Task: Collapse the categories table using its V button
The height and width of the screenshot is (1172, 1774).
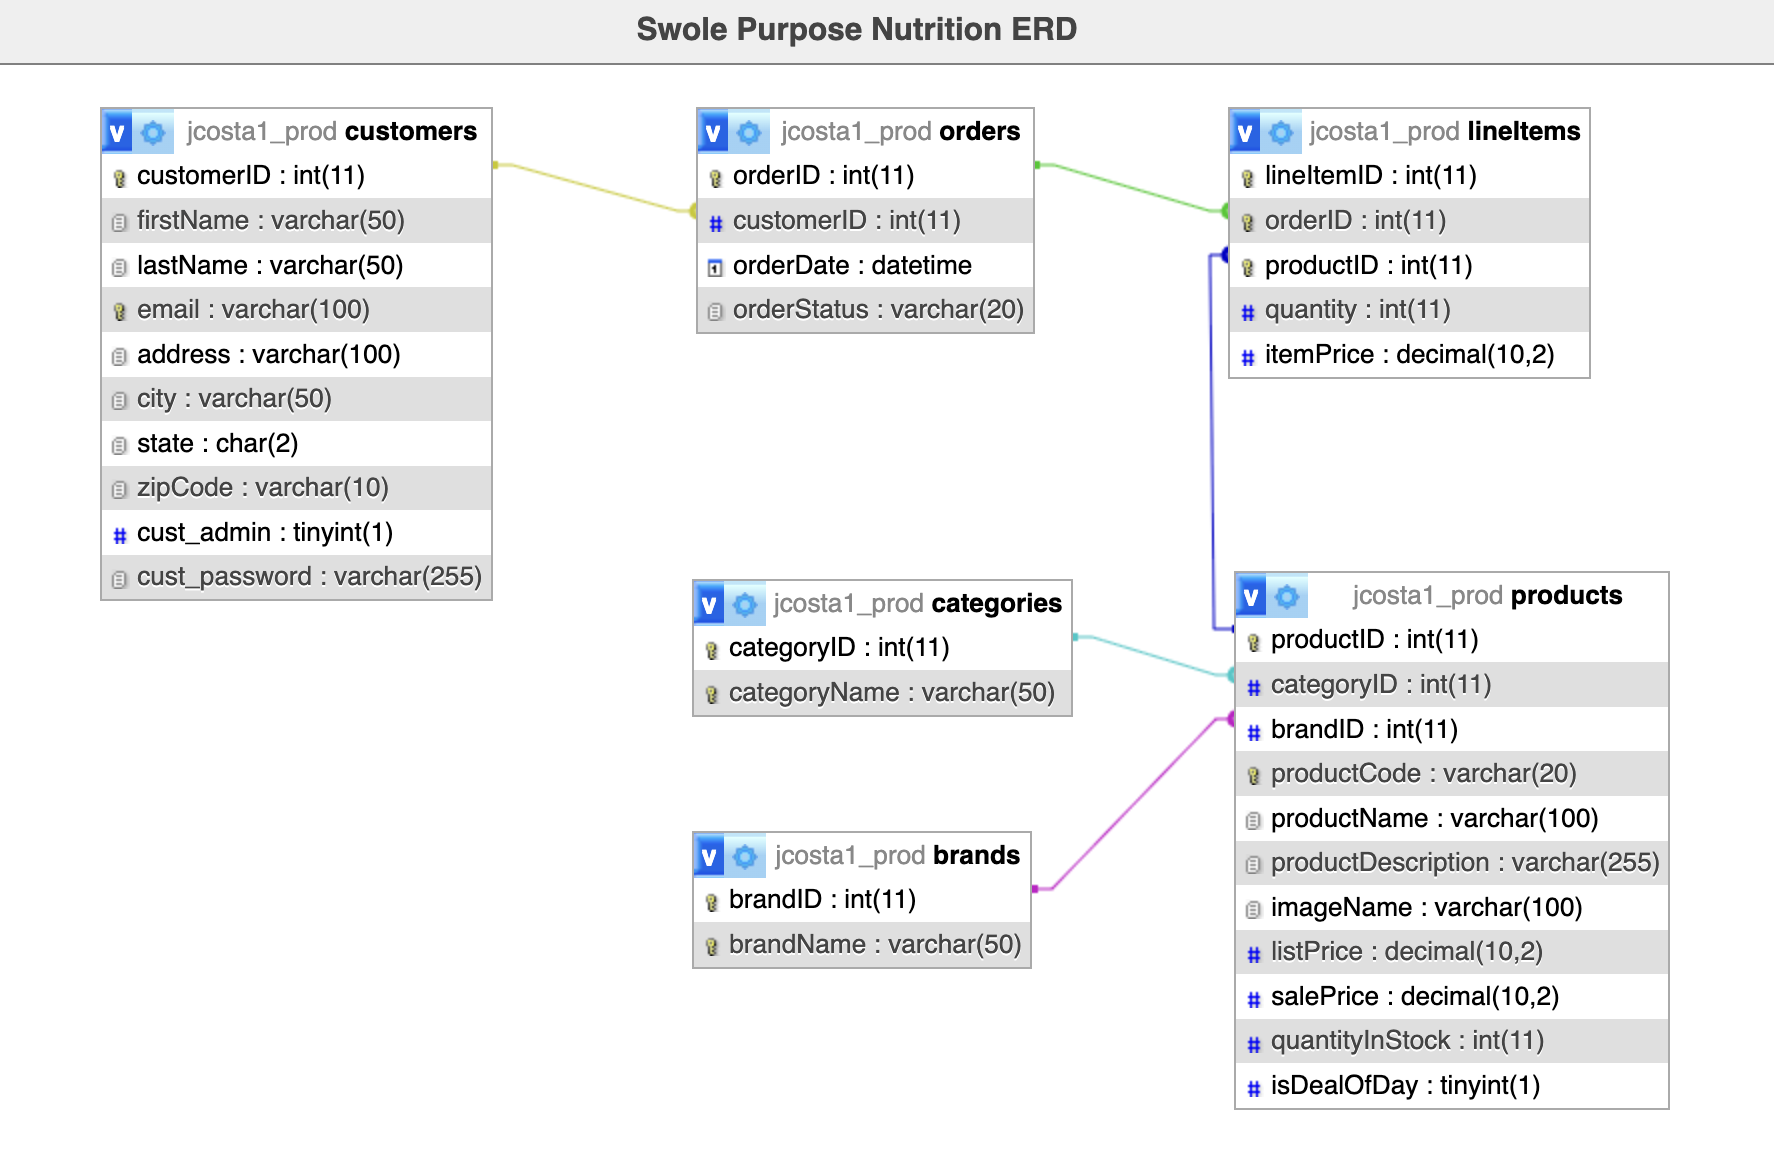Action: 710,604
